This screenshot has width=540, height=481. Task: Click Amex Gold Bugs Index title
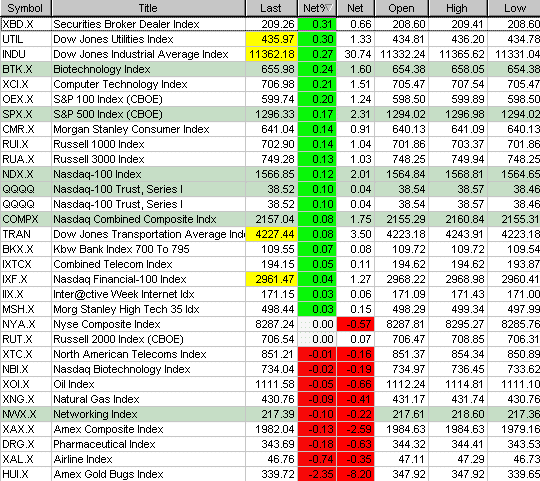point(108,474)
